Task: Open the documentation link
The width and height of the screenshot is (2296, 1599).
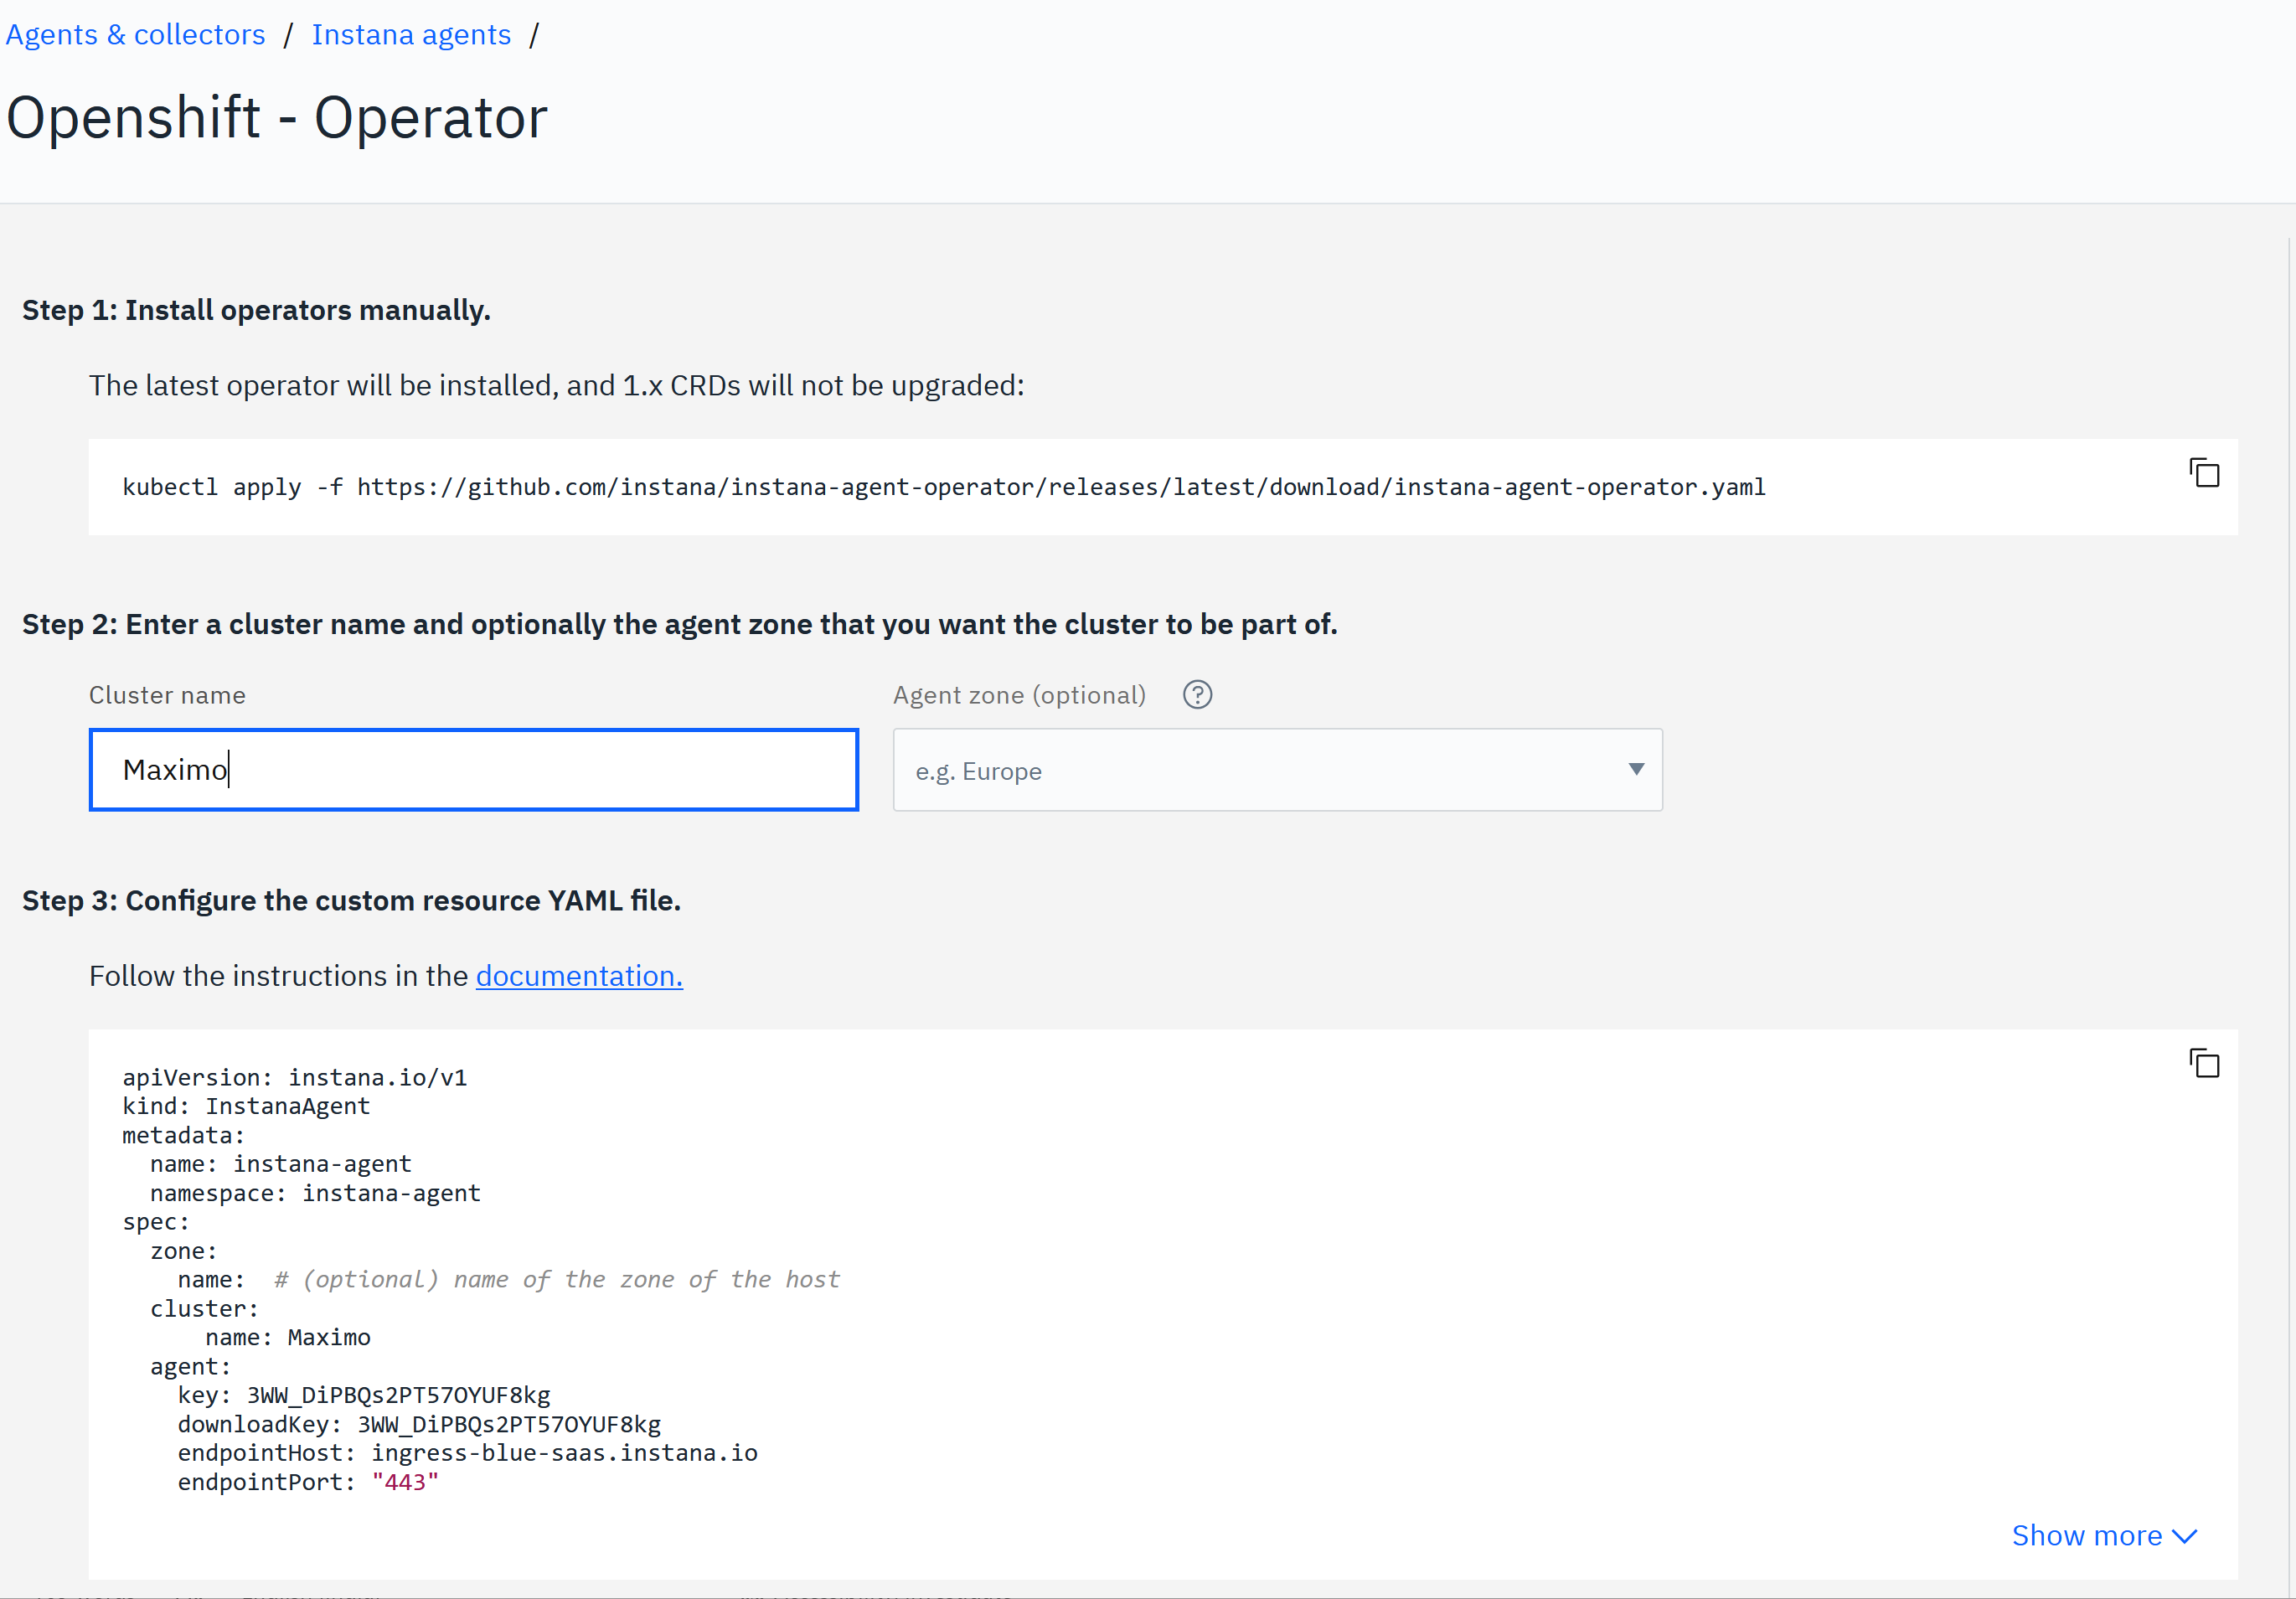Action: click(579, 975)
